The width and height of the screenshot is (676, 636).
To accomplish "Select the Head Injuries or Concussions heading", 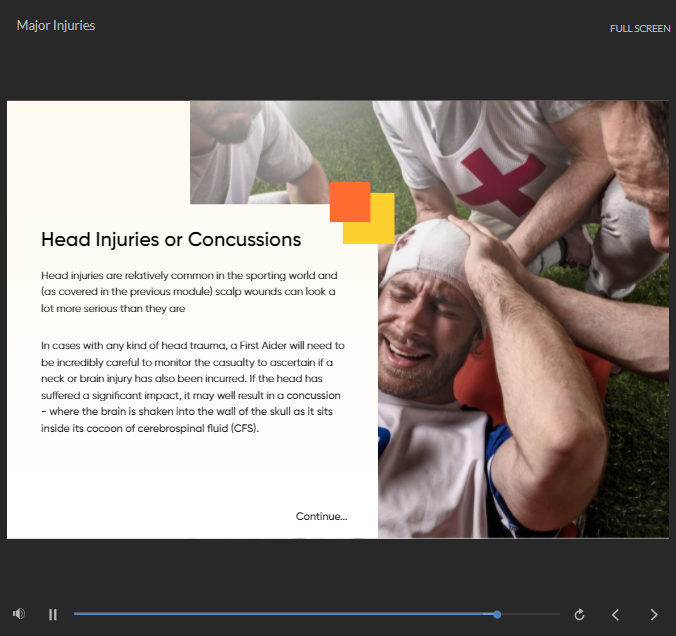I will click(x=171, y=240).
